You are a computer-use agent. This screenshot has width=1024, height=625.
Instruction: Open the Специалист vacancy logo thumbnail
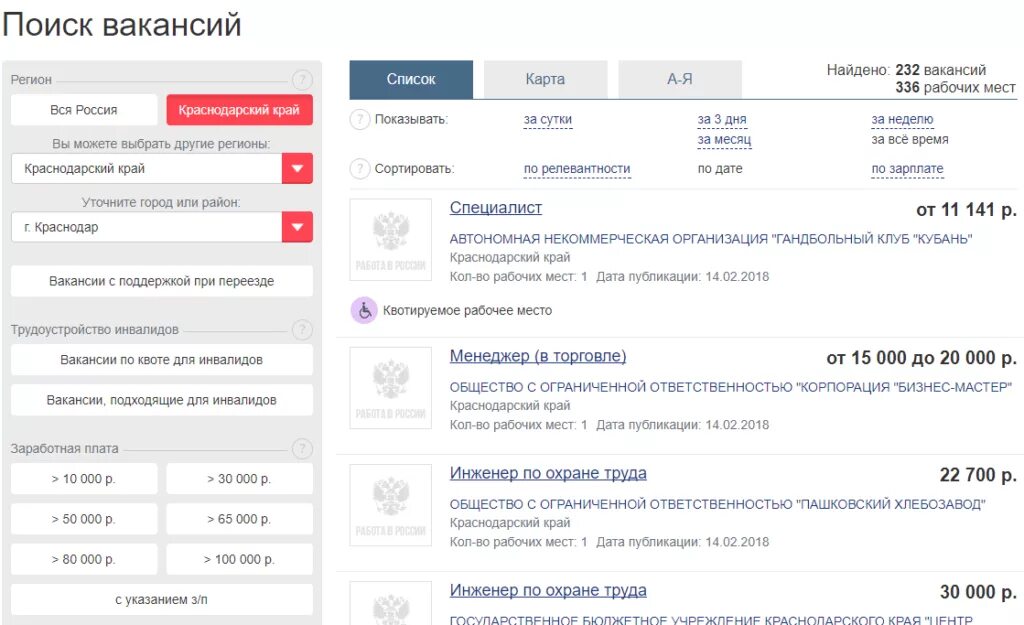click(x=391, y=240)
